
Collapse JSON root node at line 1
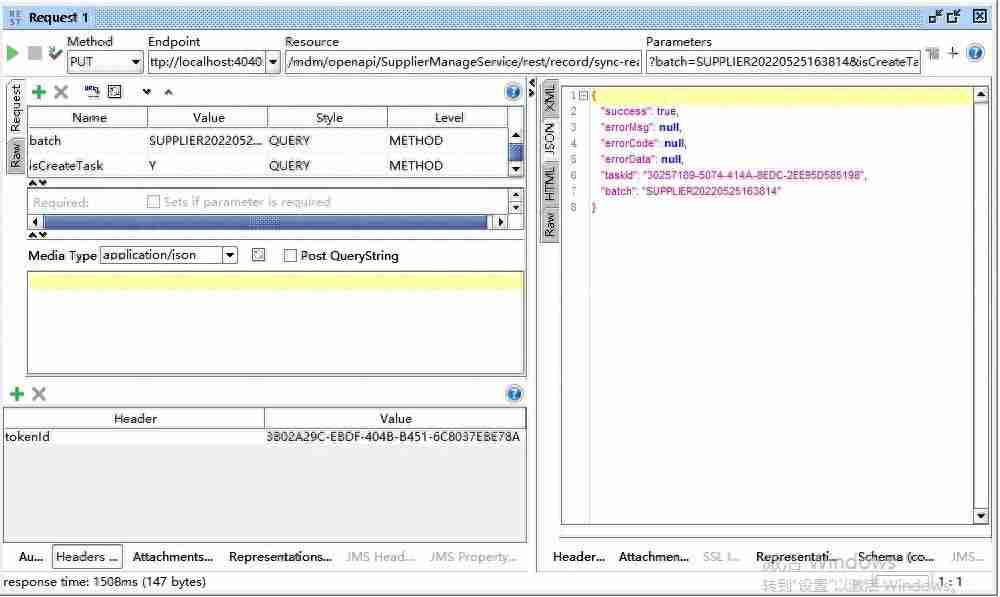coord(583,96)
